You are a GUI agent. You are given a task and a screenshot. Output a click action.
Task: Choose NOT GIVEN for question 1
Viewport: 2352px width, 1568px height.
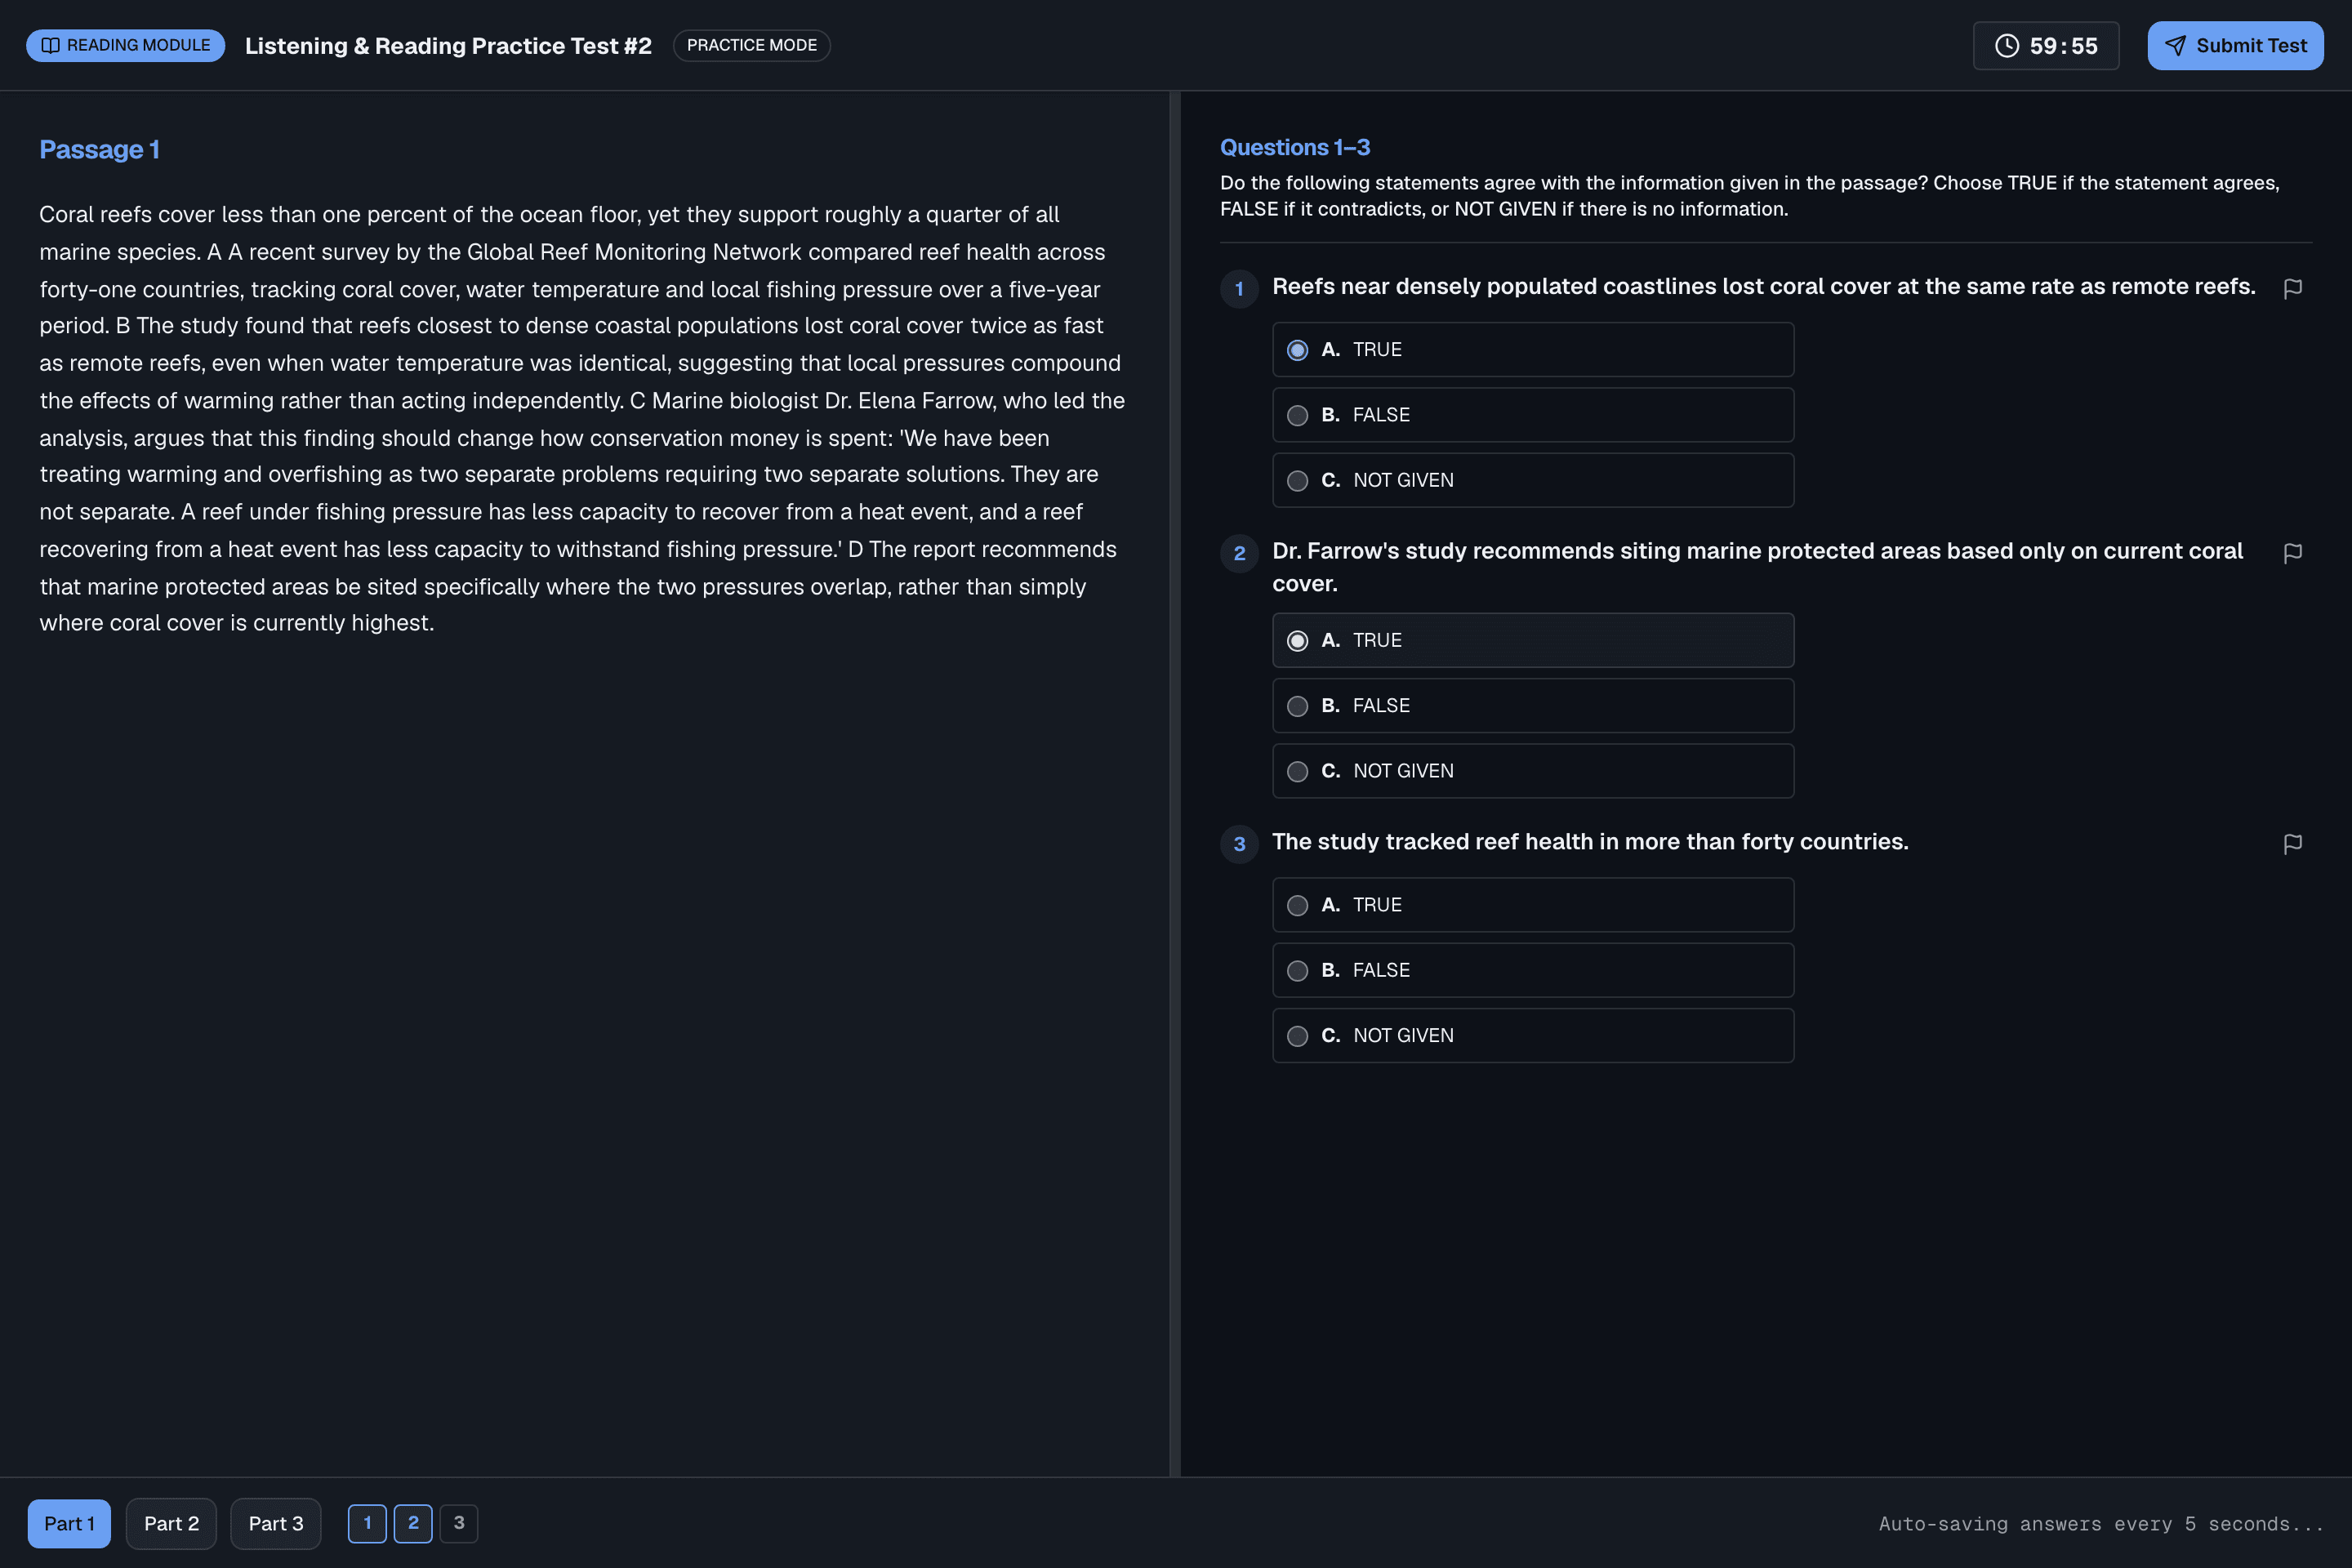point(1533,480)
